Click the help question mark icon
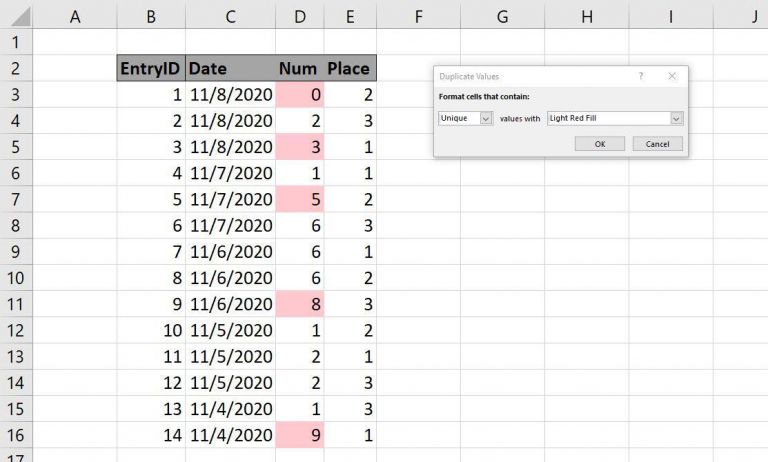This screenshot has height=462, width=768. click(x=641, y=76)
